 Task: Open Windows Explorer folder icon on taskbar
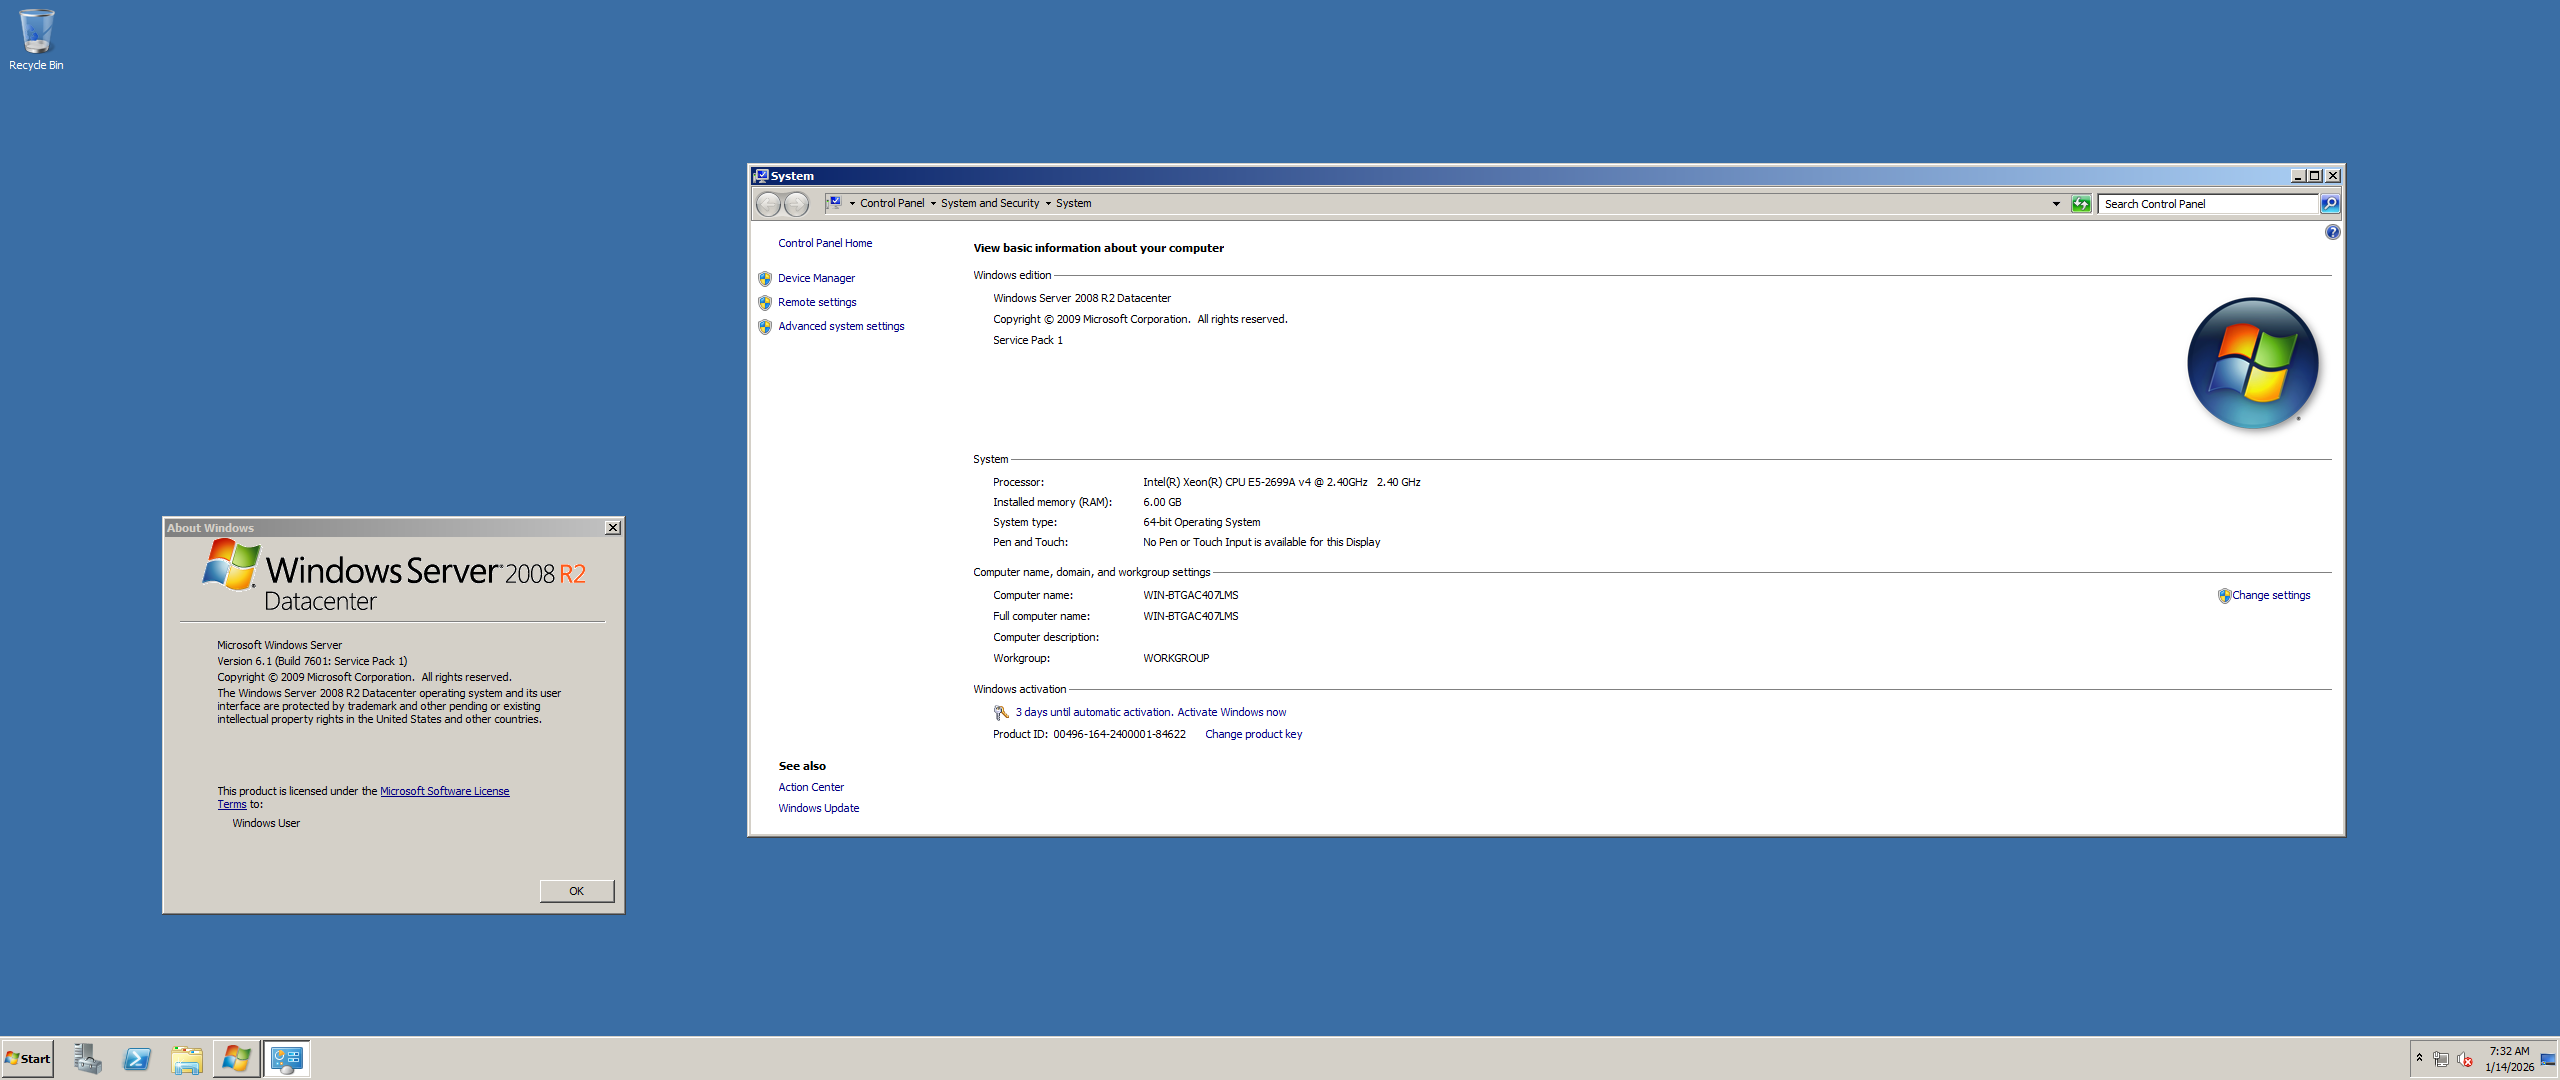click(x=187, y=1058)
